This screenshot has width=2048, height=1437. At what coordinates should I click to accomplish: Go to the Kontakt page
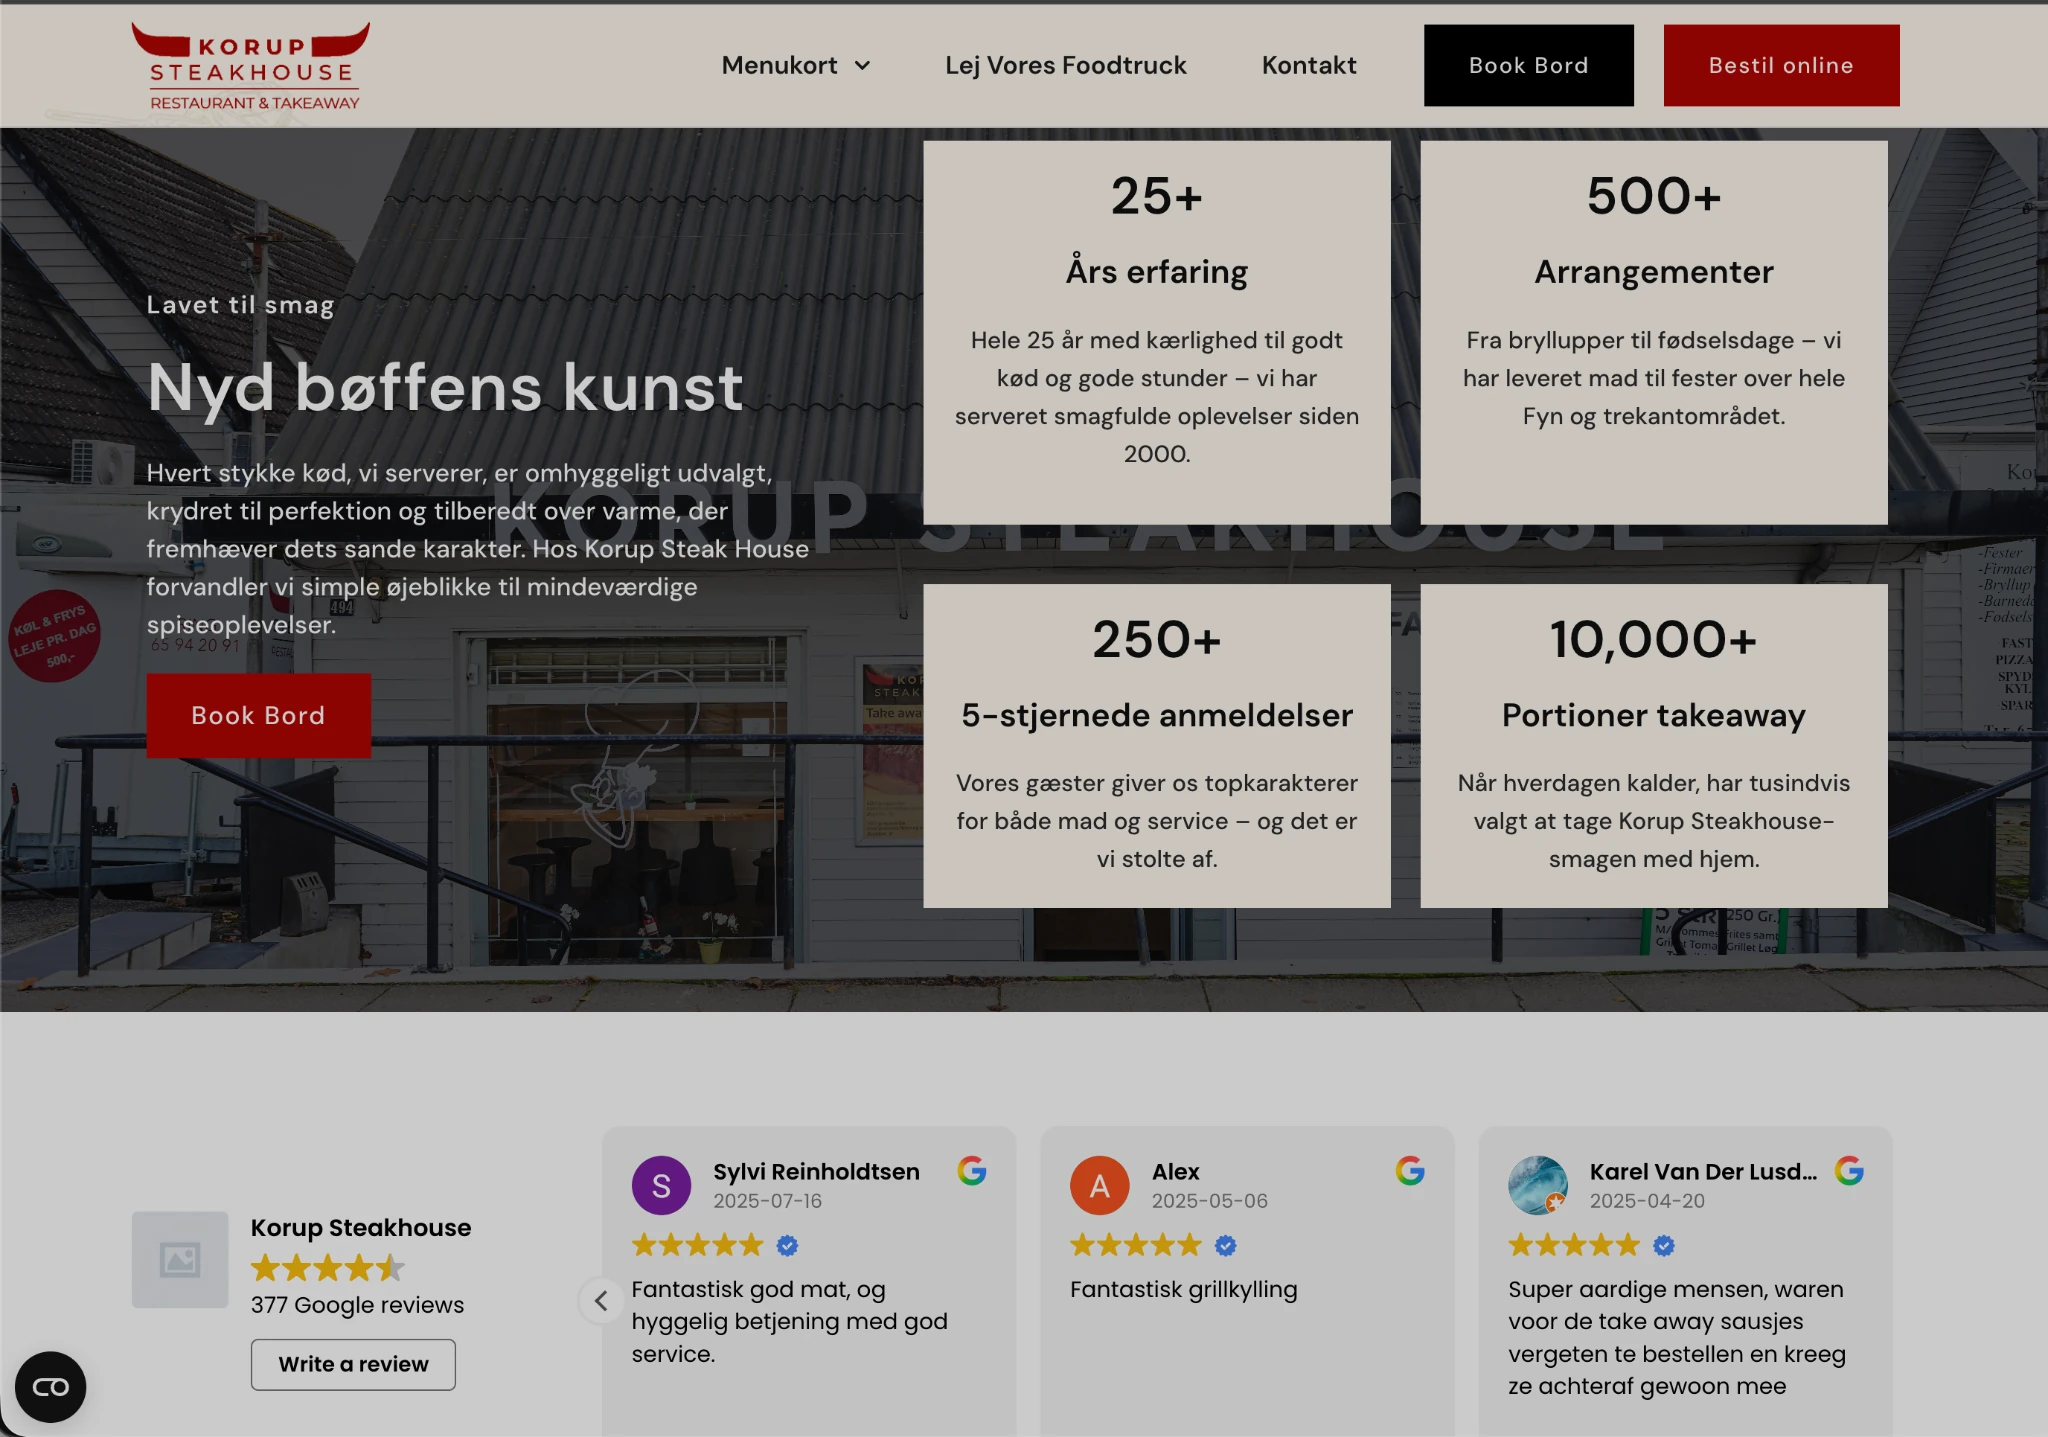coord(1309,66)
